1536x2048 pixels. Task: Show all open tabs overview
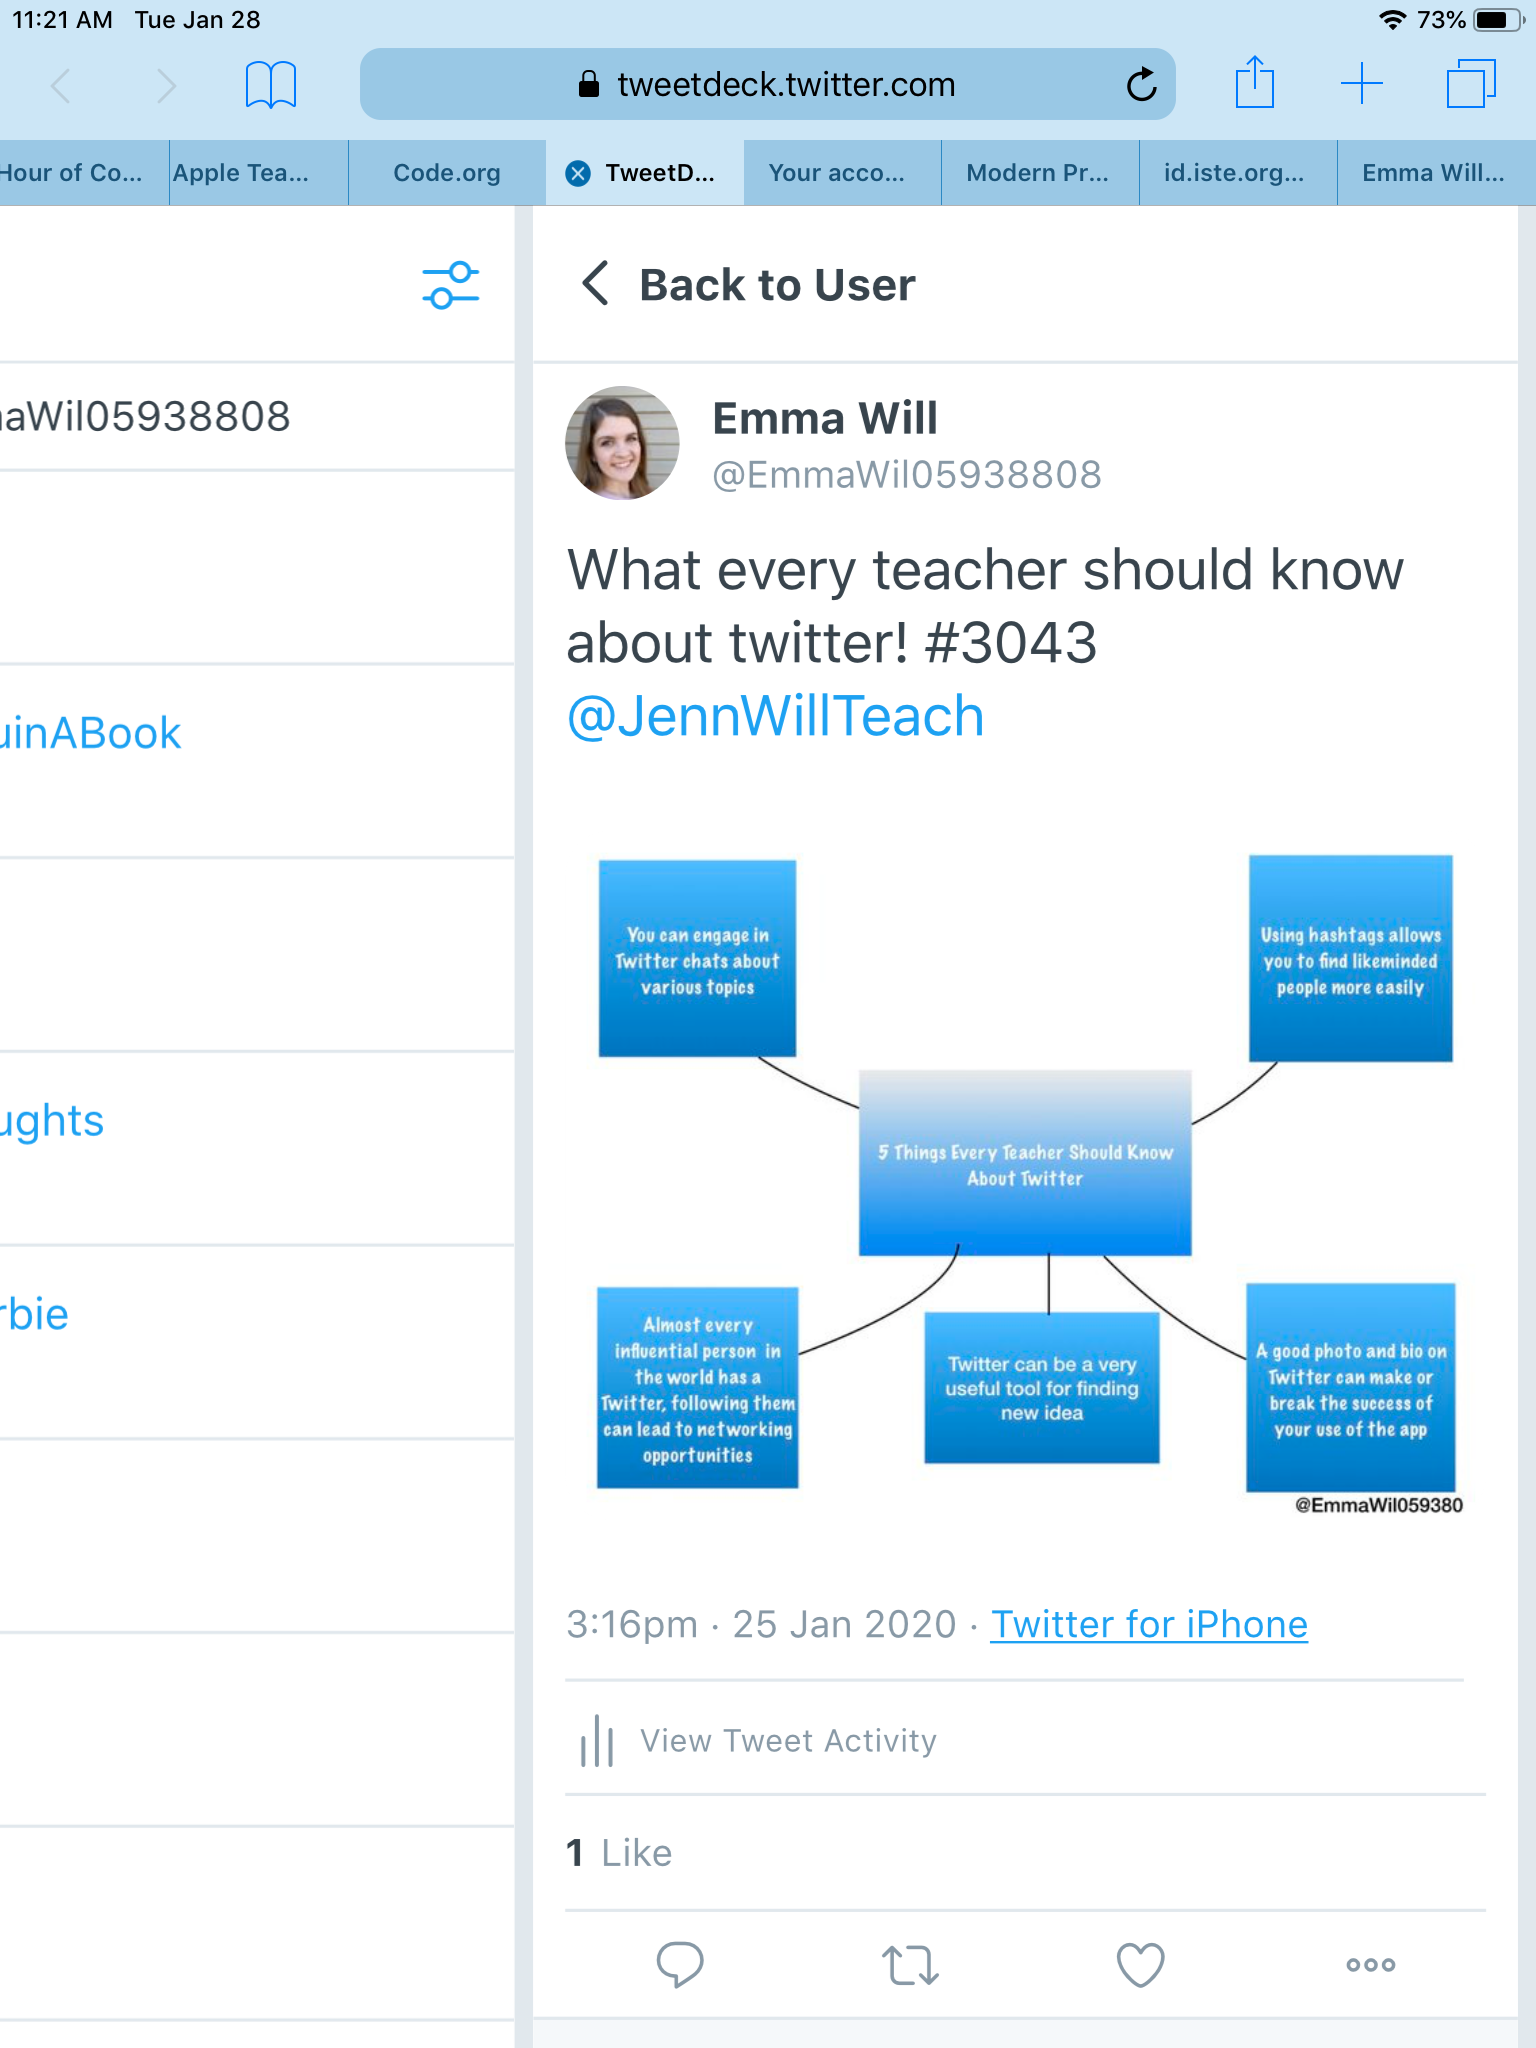(1470, 83)
